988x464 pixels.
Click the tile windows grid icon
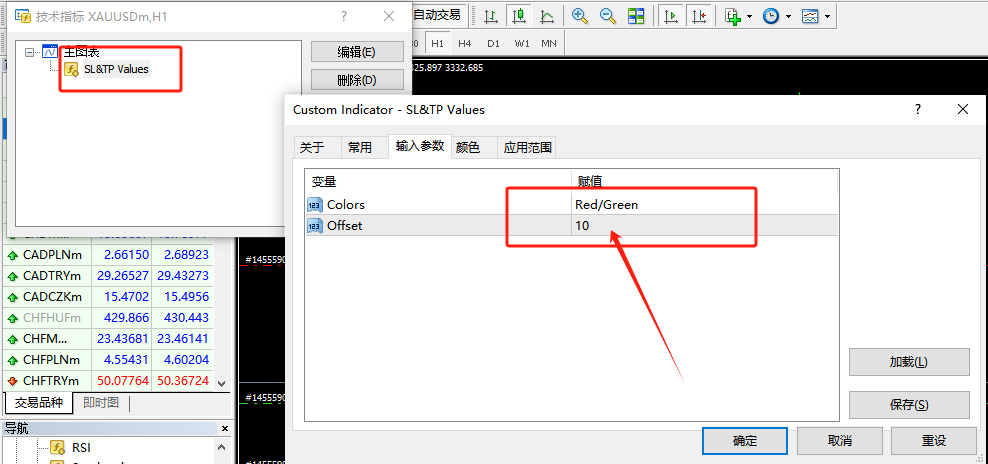click(636, 16)
